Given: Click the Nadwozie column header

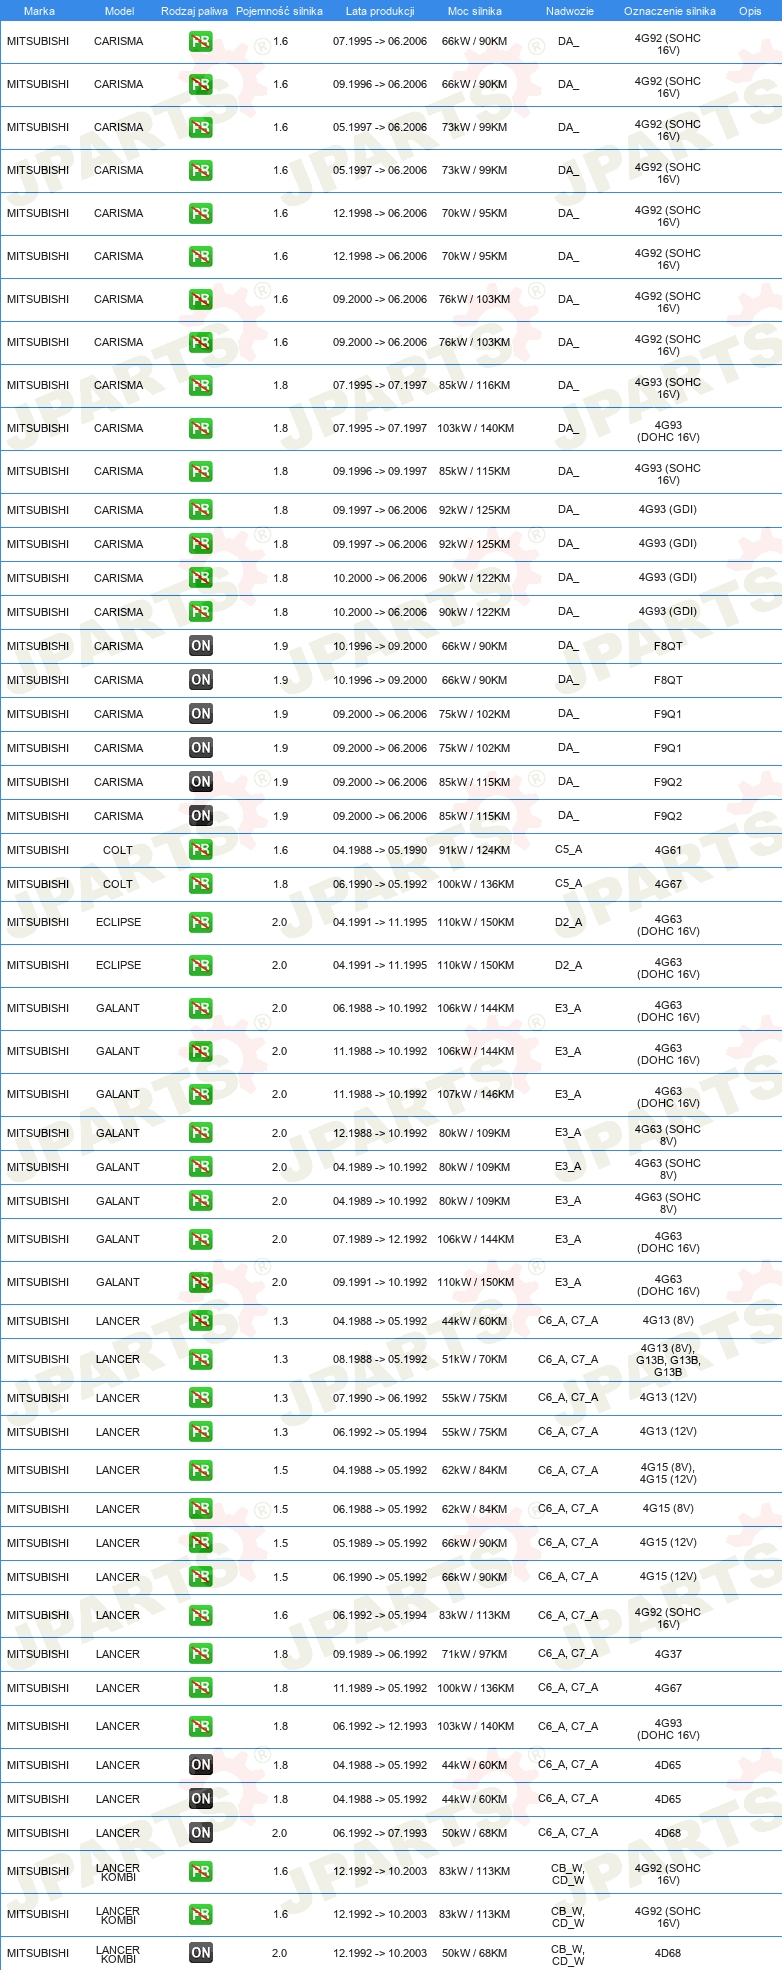Looking at the screenshot, I should click(x=570, y=11).
